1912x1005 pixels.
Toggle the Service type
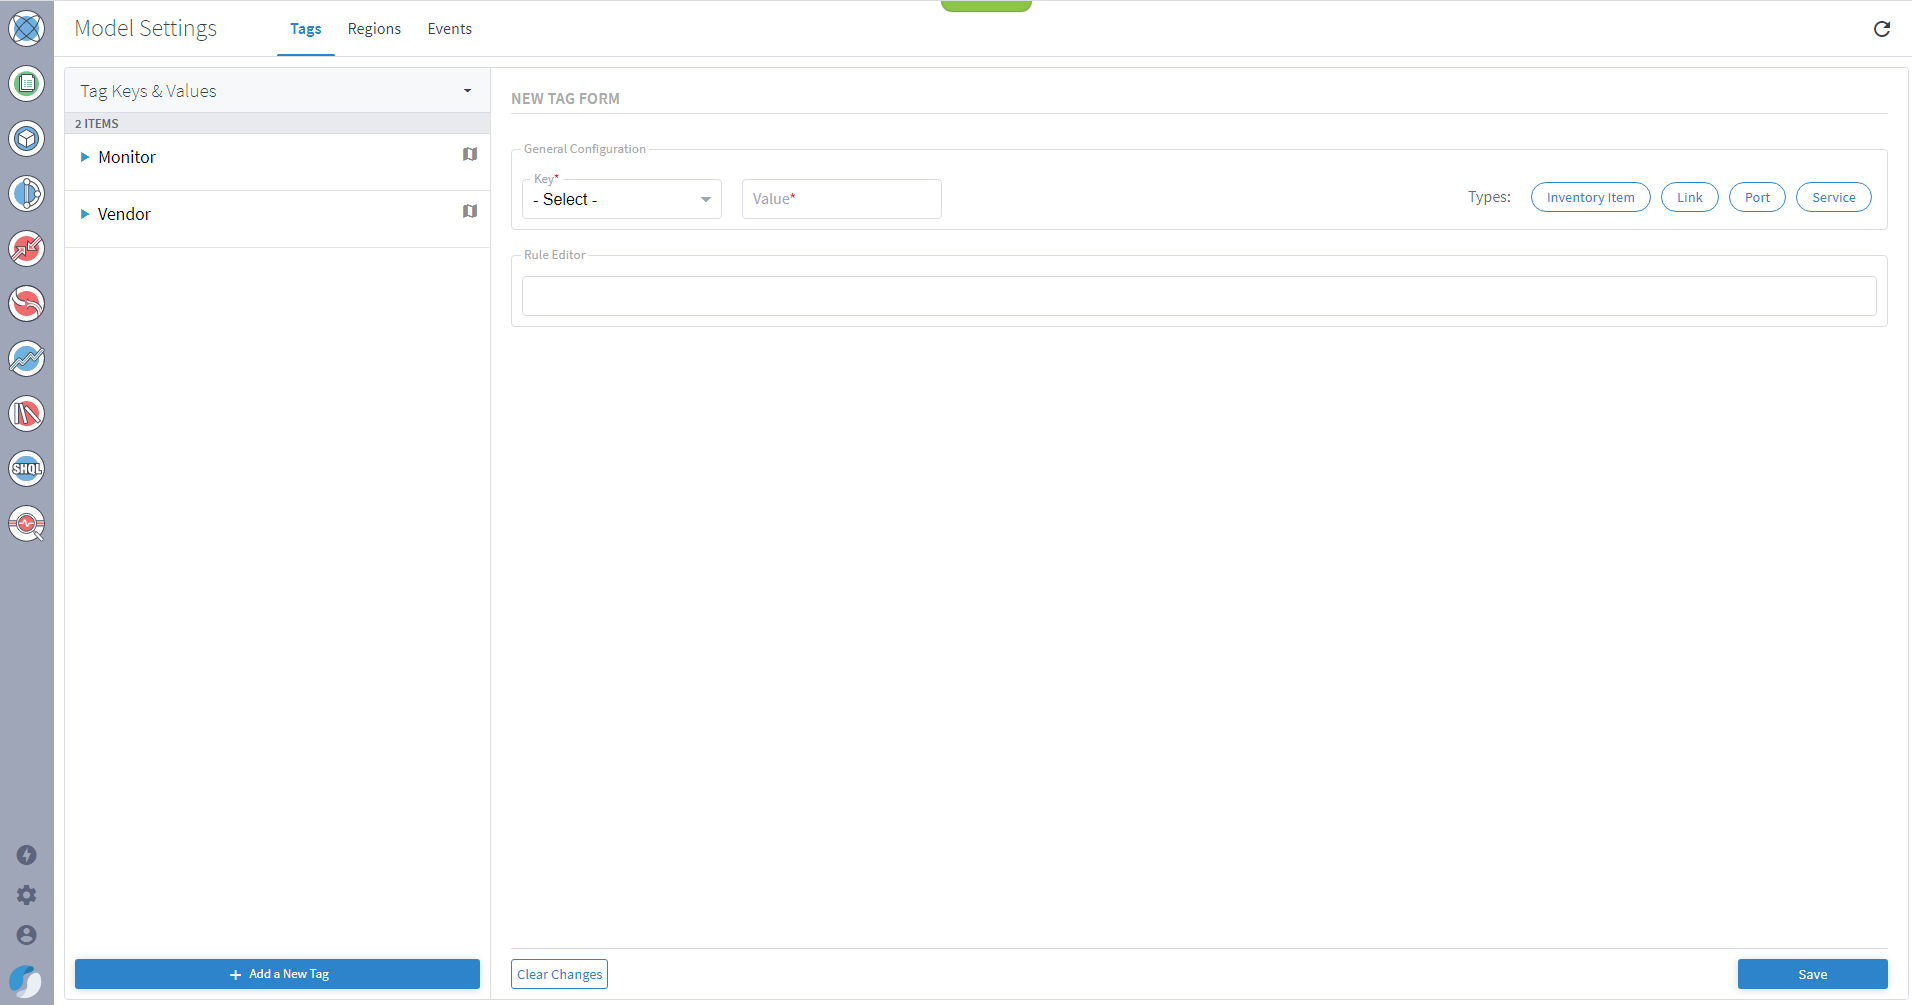(x=1833, y=197)
